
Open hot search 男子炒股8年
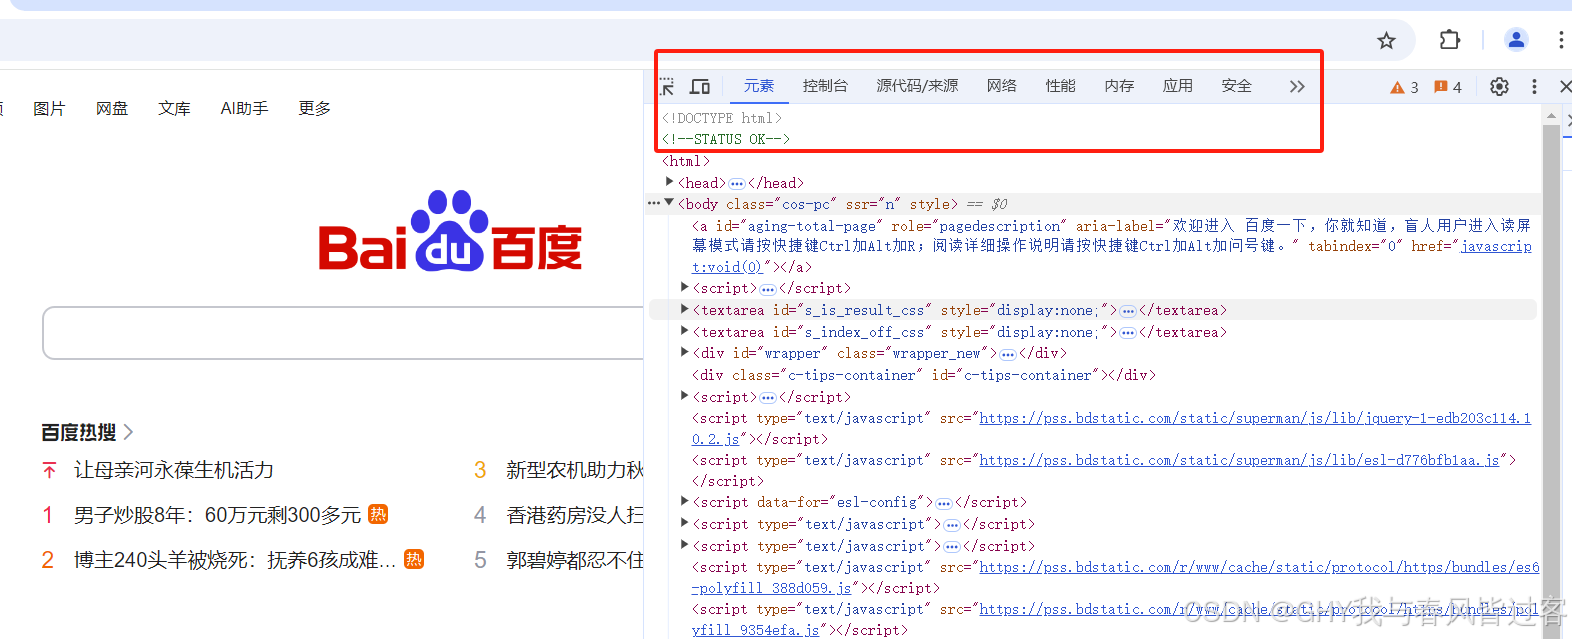pos(217,515)
